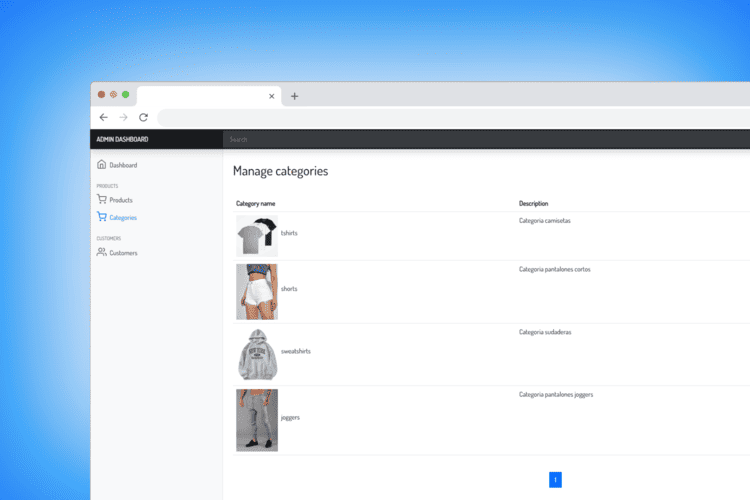
Task: Click the shorts category thumbnail
Action: [x=257, y=292]
